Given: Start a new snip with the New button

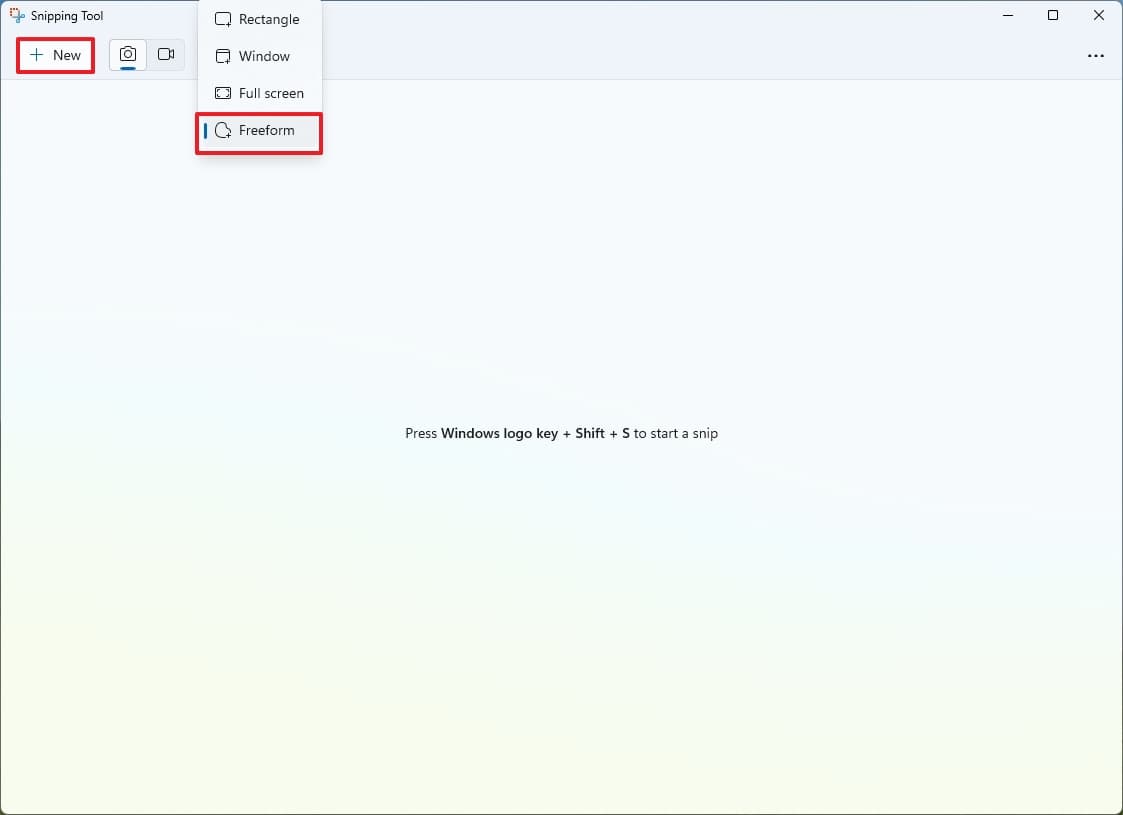Looking at the screenshot, I should pos(56,55).
